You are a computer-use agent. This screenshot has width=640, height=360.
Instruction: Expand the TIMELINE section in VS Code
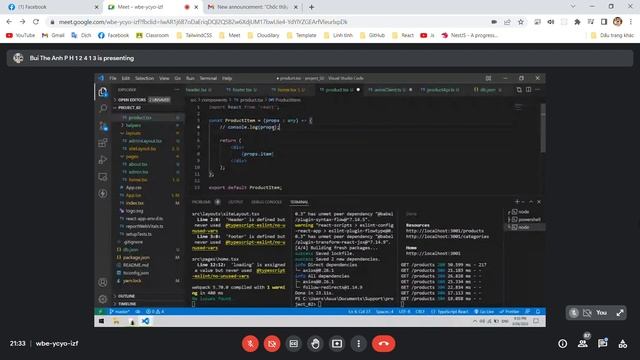tap(127, 304)
